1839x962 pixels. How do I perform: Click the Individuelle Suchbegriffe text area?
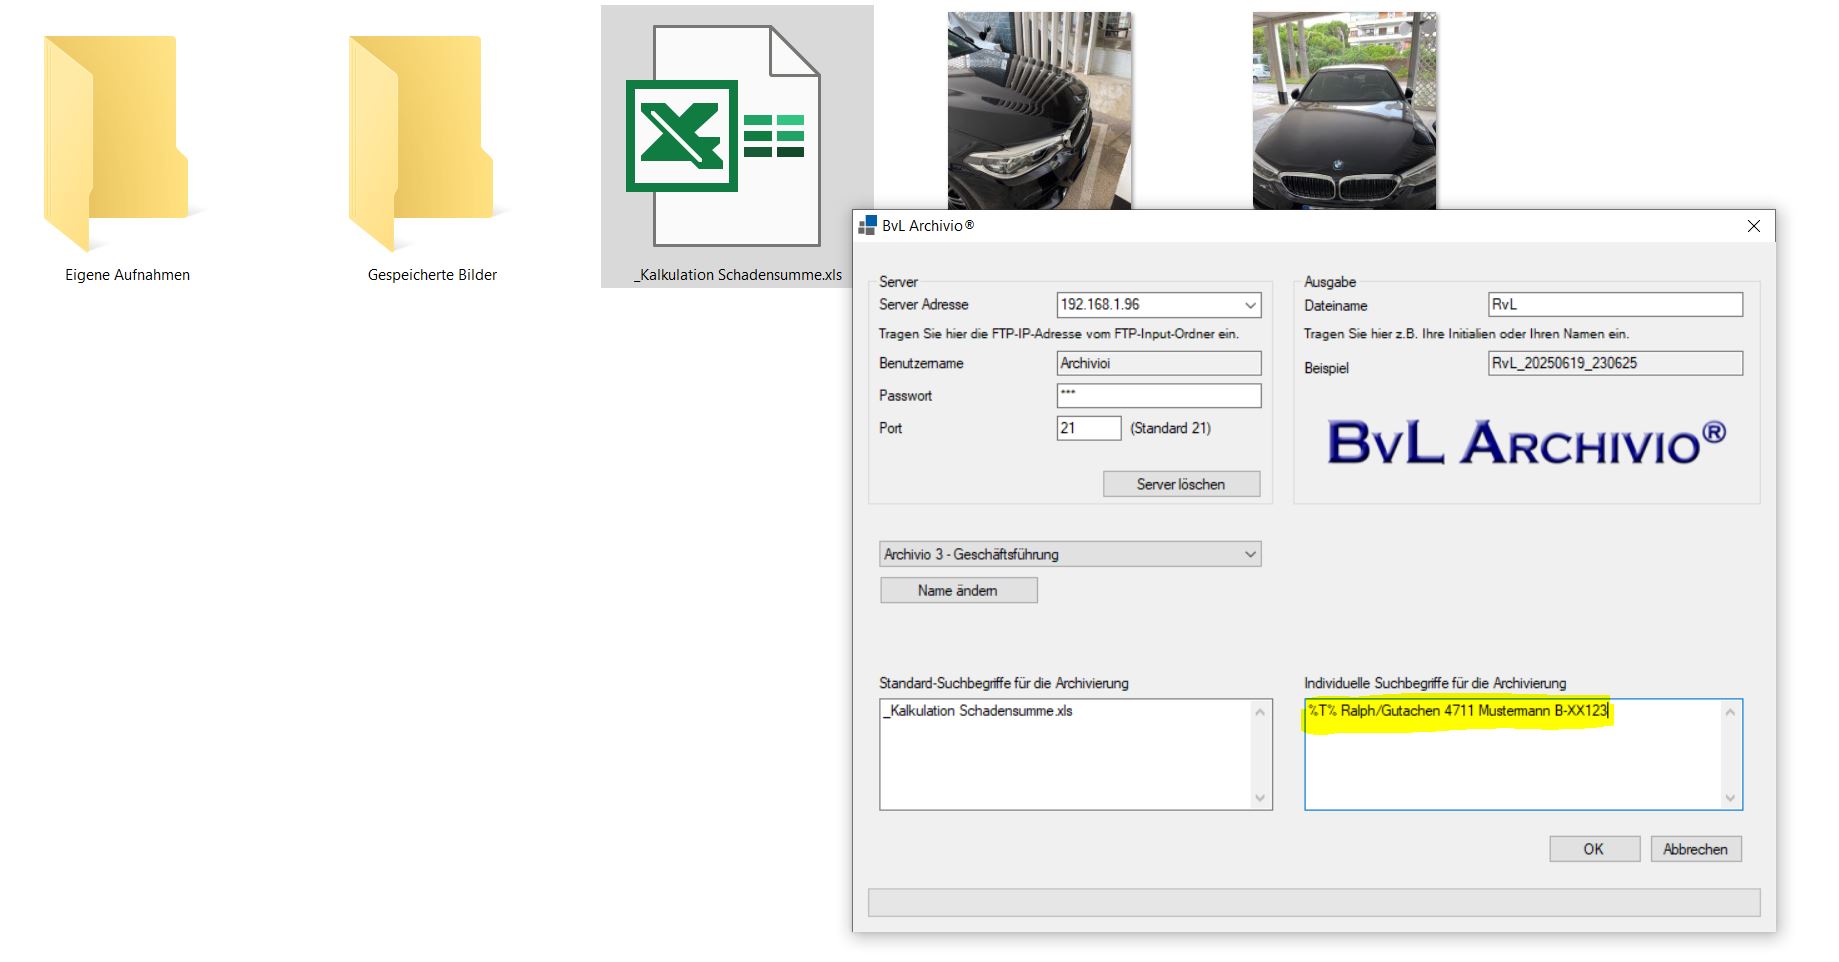point(1513,760)
